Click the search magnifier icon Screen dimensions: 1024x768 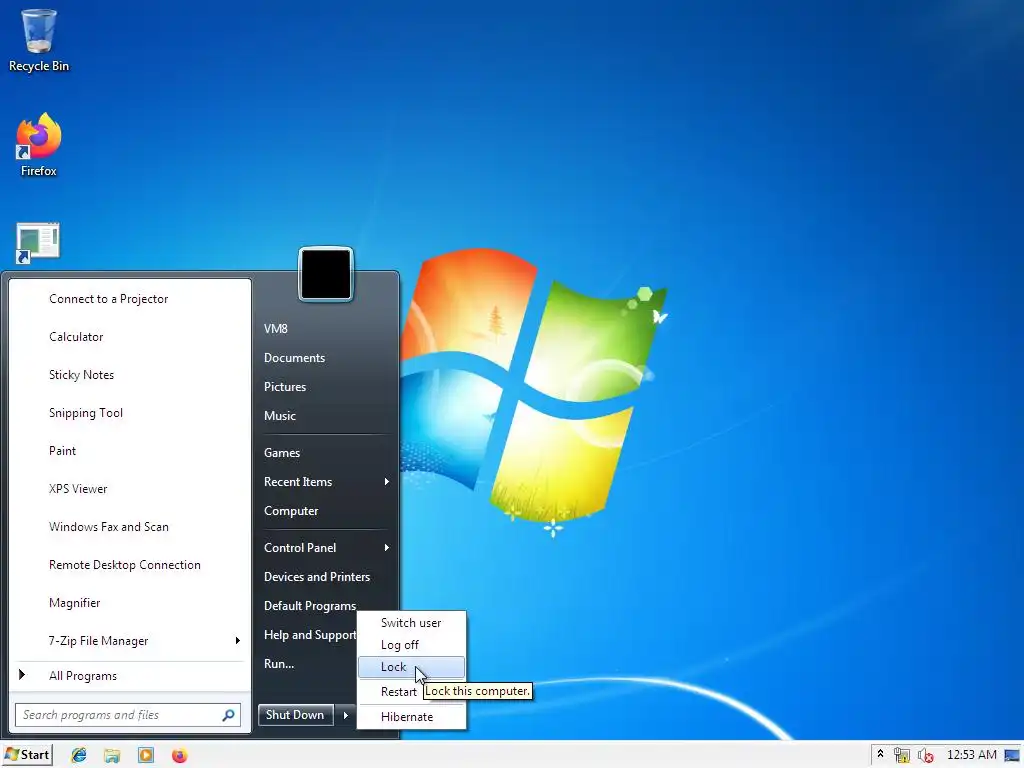(x=228, y=715)
